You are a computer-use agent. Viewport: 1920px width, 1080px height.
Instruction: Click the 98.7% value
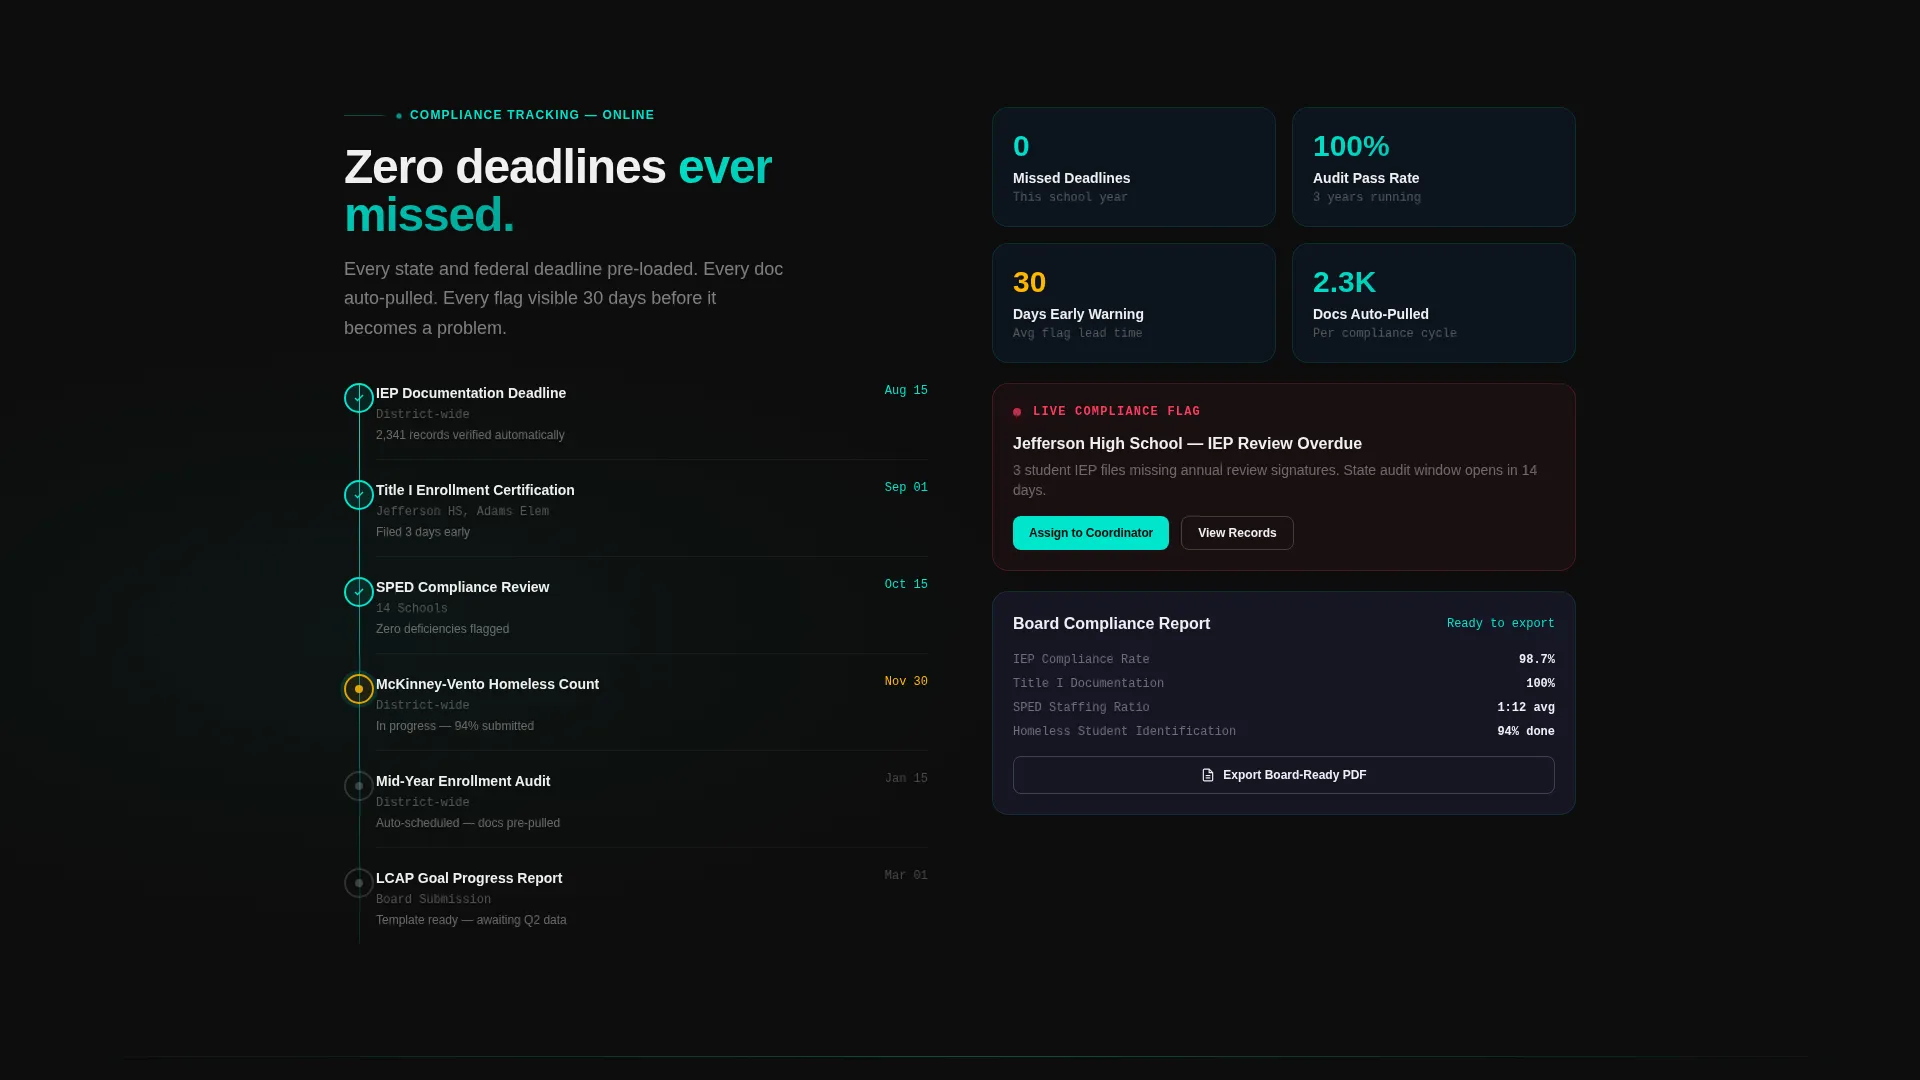coord(1536,660)
